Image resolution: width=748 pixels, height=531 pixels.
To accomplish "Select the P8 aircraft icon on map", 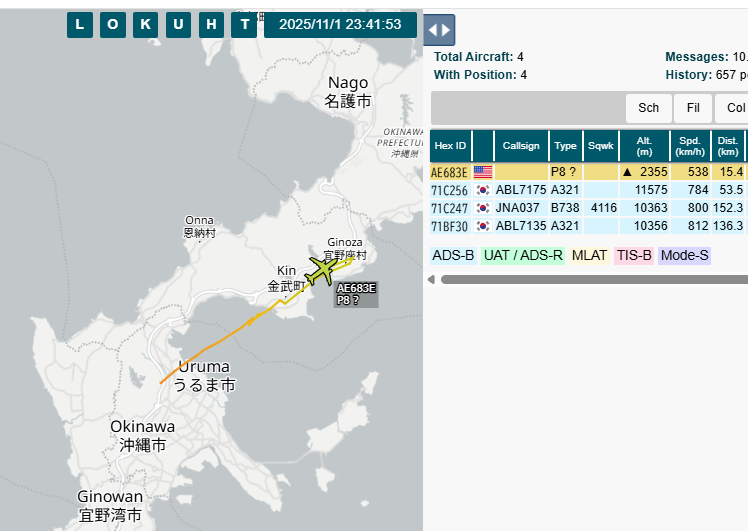I will click(x=322, y=271).
